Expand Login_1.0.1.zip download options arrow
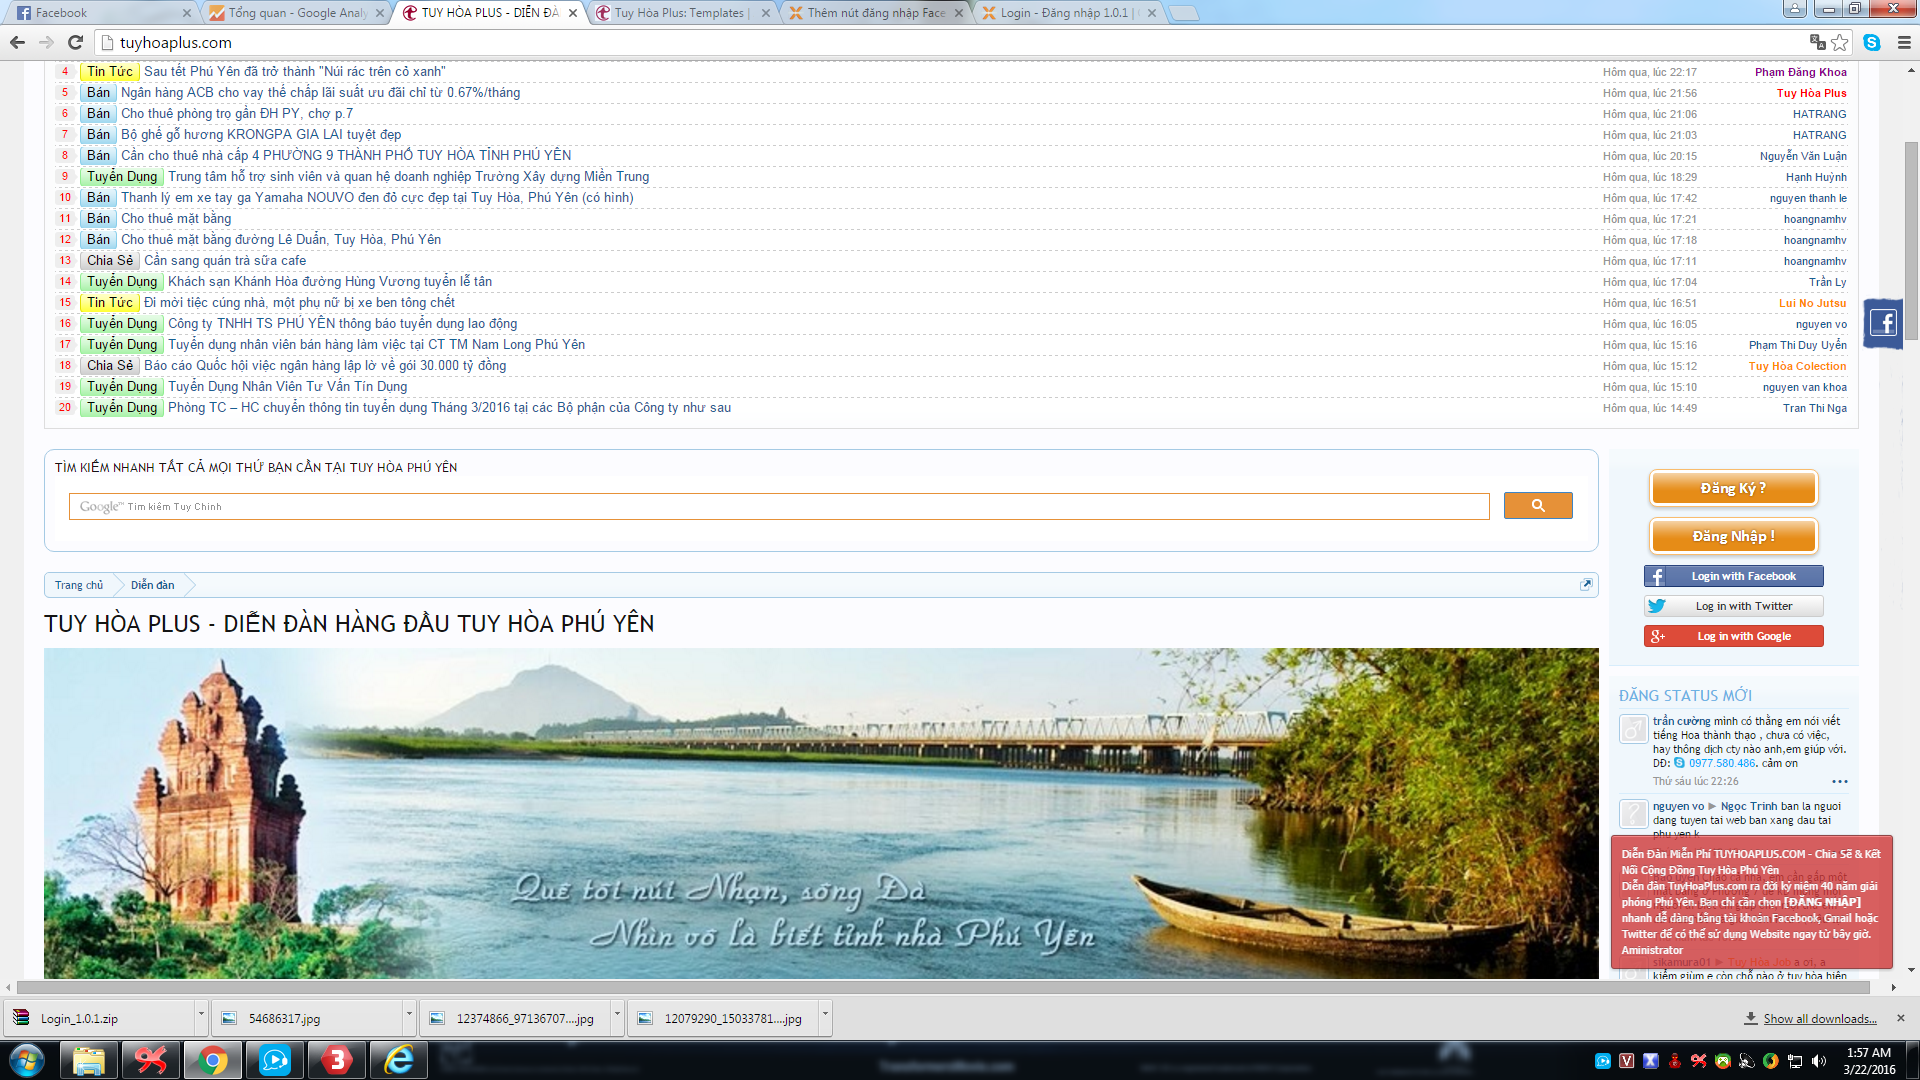1920x1080 pixels. pos(201,1016)
